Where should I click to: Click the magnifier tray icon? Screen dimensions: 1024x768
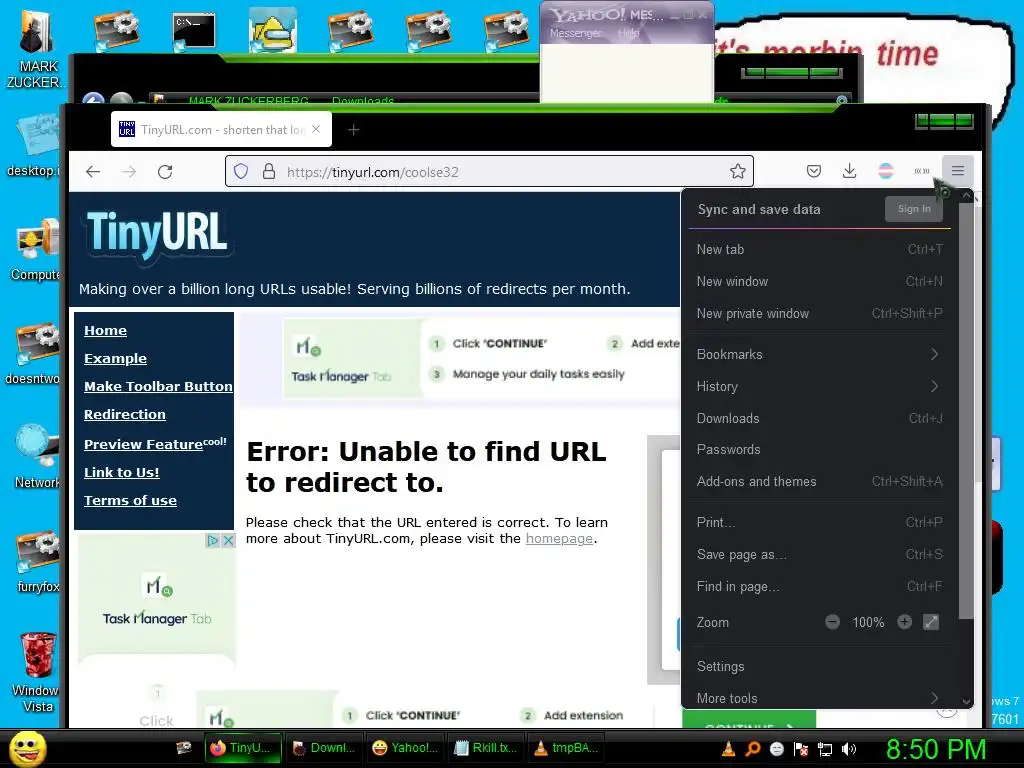click(x=752, y=749)
